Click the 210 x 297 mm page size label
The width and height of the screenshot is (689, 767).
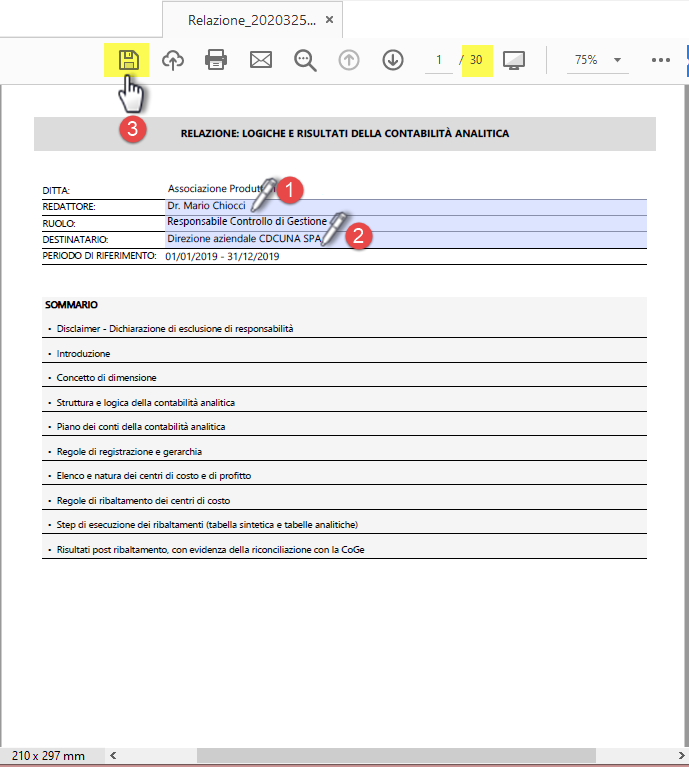click(48, 756)
